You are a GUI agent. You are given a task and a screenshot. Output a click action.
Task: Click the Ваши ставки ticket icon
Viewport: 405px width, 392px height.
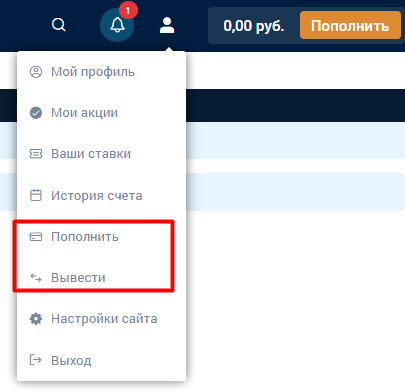tap(36, 154)
